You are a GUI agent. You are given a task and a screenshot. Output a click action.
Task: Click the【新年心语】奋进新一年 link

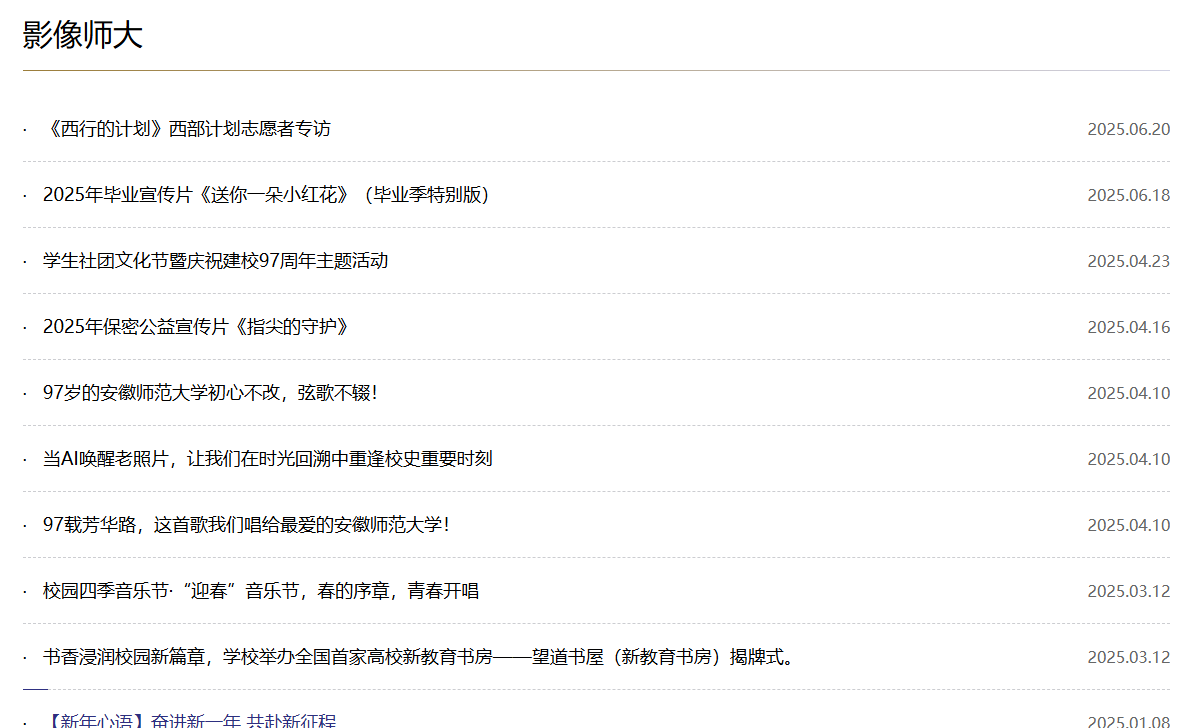[x=190, y=721]
